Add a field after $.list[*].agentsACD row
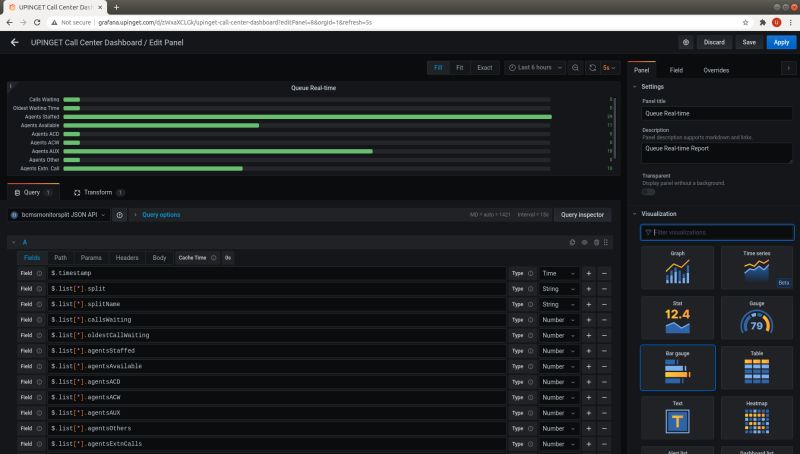Image resolution: width=800 pixels, height=454 pixels. point(588,382)
